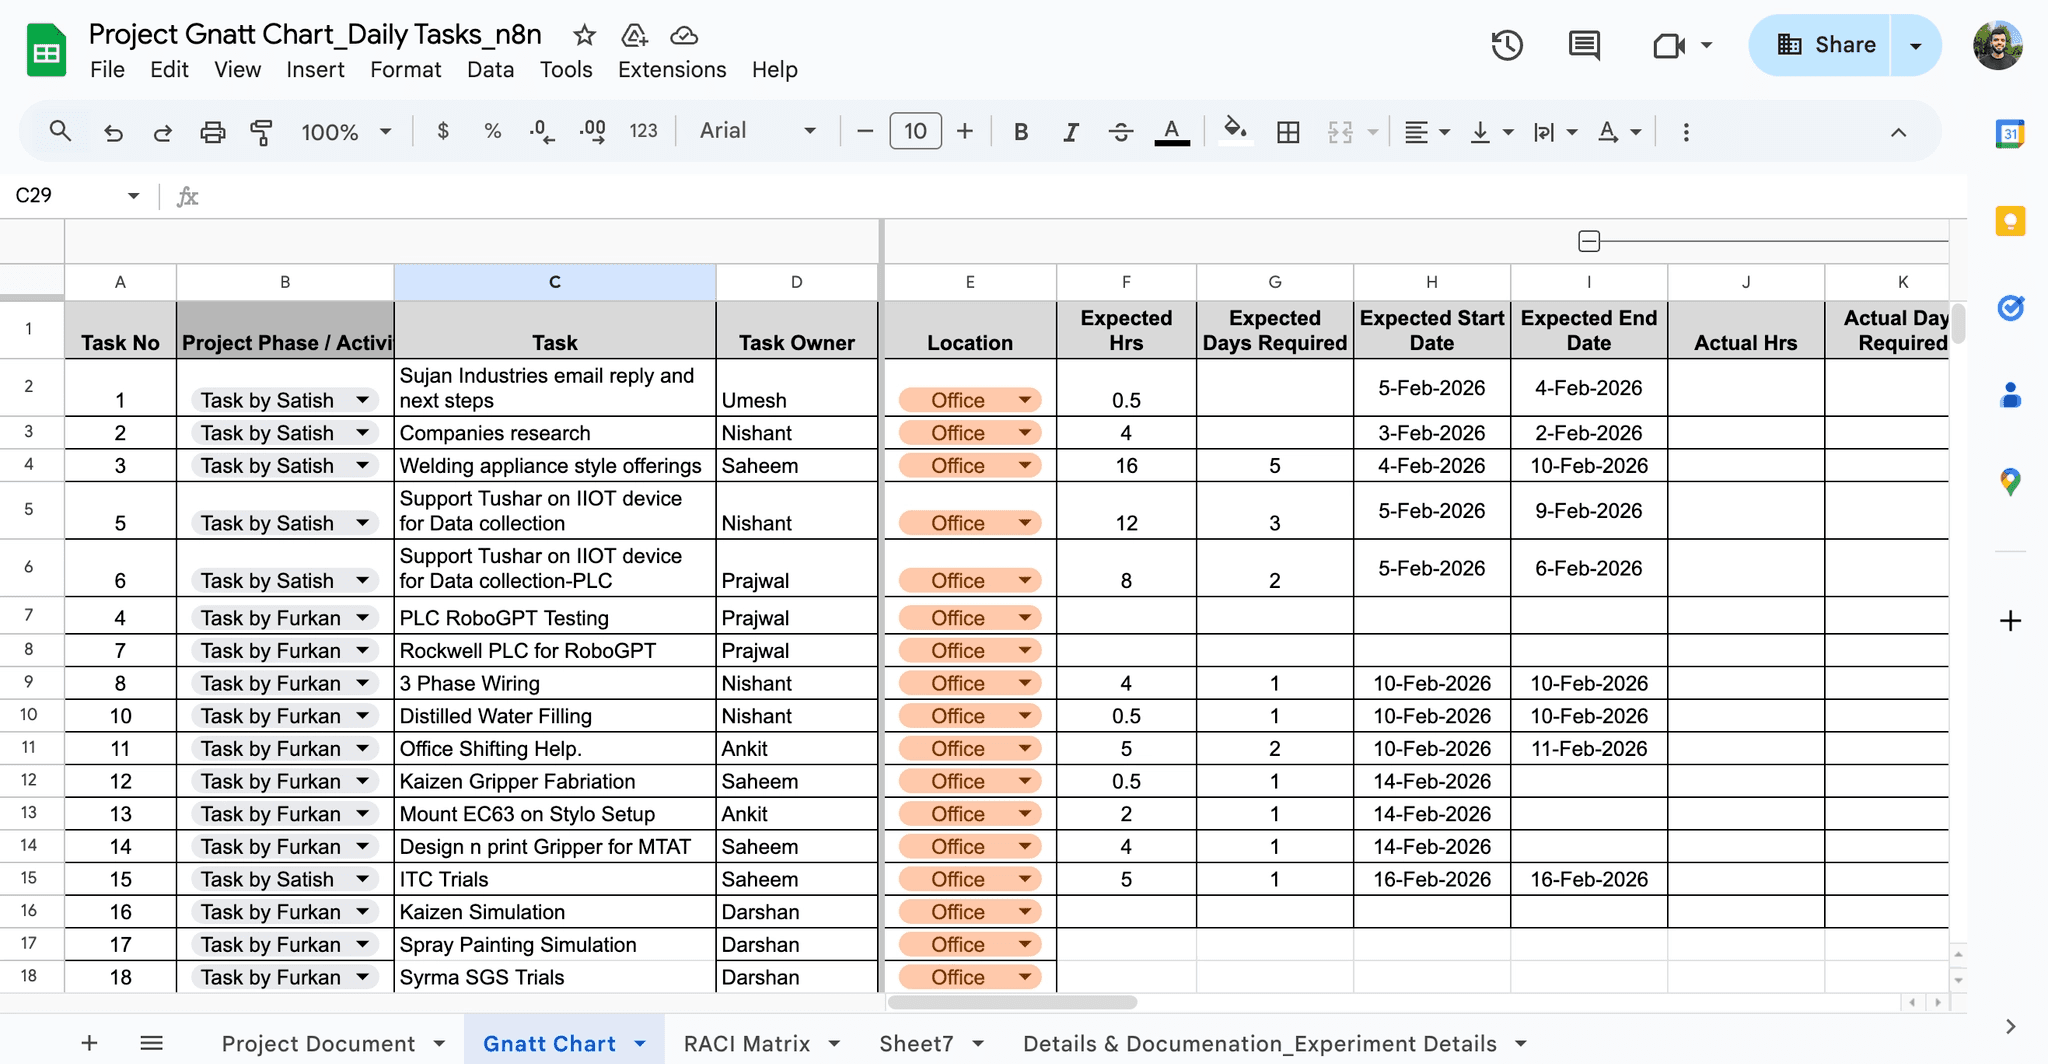Select the Paint format tool

tap(262, 131)
